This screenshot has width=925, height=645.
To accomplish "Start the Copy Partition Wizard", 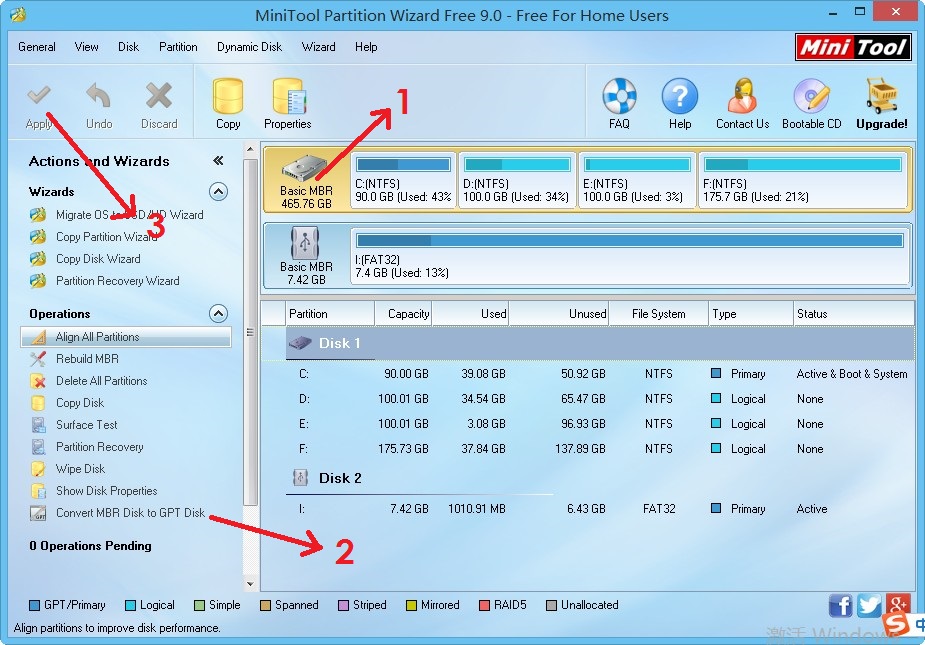I will [106, 237].
